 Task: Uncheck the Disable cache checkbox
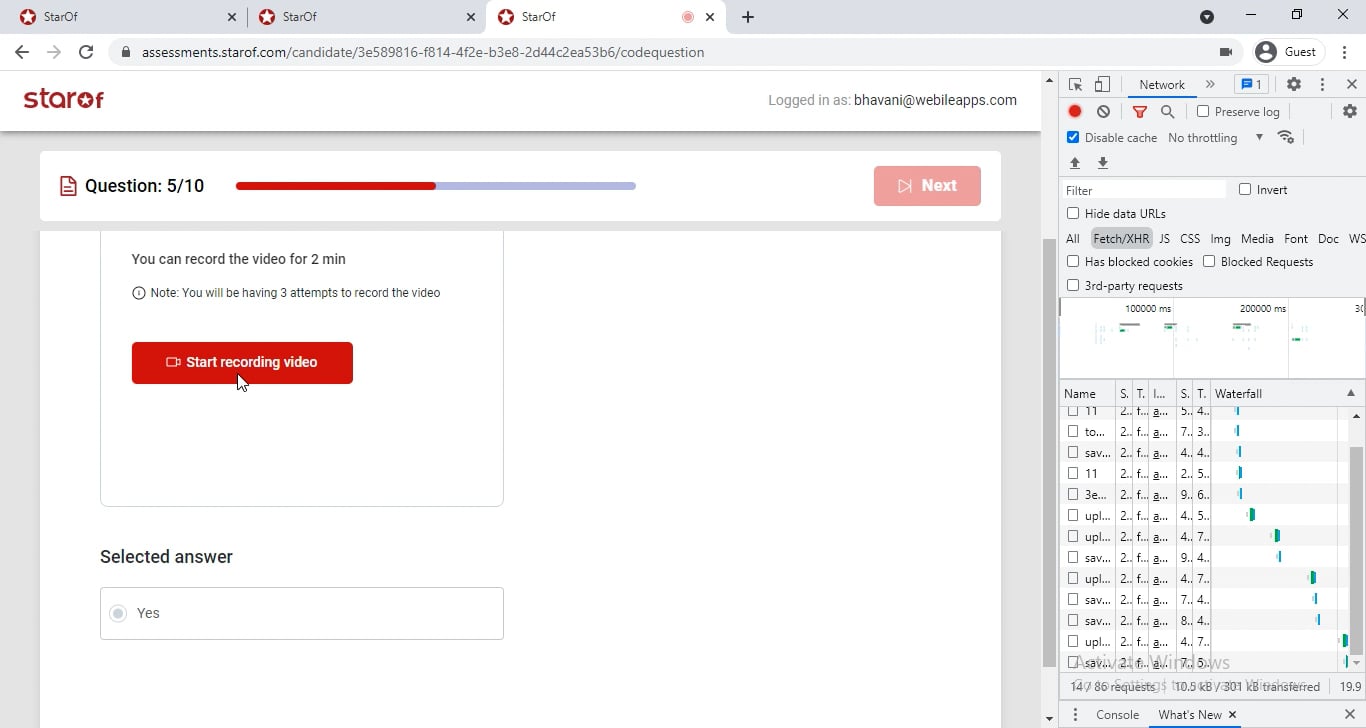1073,138
